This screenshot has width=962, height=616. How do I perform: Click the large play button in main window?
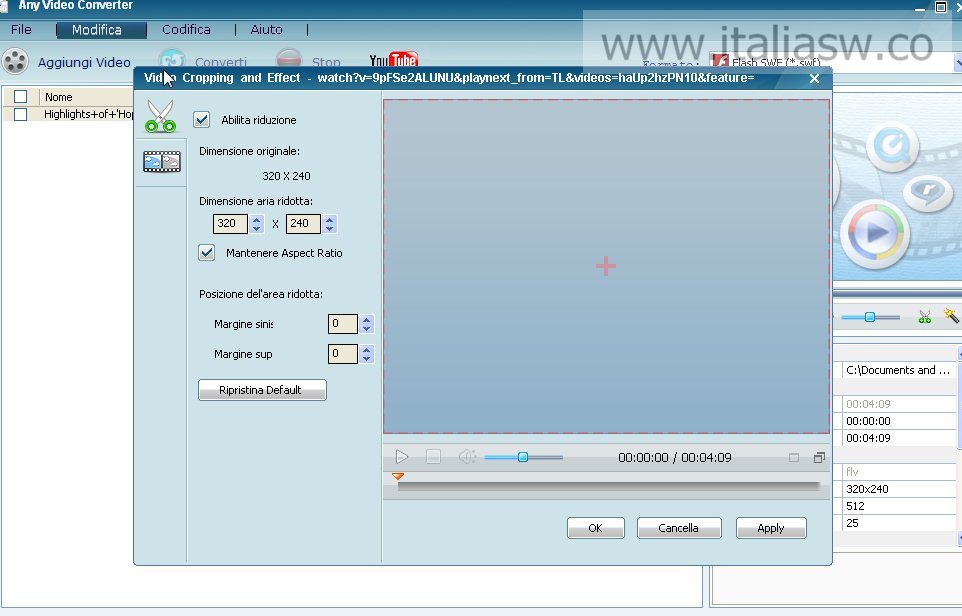(875, 233)
